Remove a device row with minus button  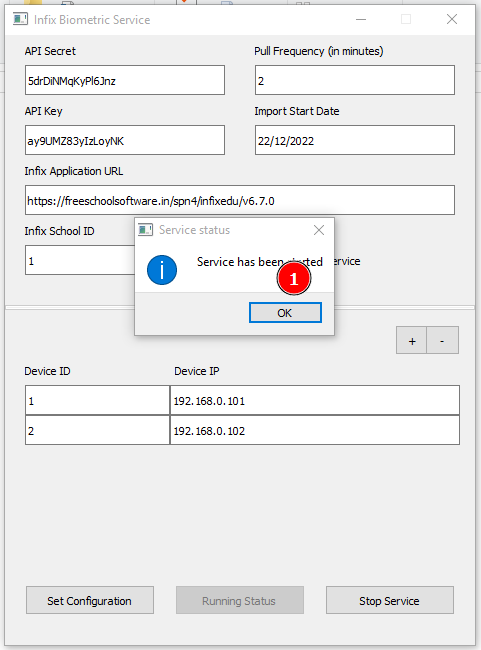click(x=442, y=340)
